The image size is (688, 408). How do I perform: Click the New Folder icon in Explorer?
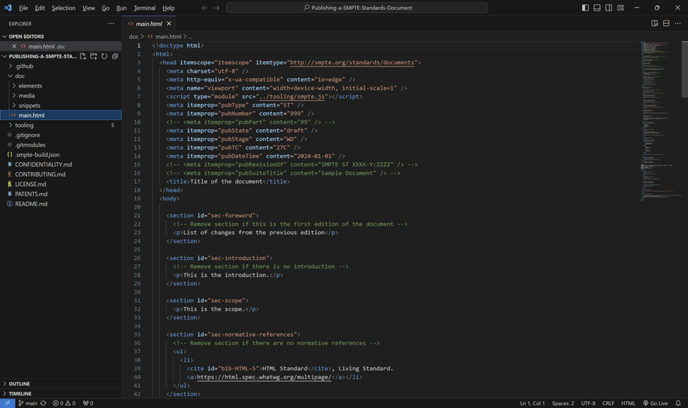[x=93, y=56]
